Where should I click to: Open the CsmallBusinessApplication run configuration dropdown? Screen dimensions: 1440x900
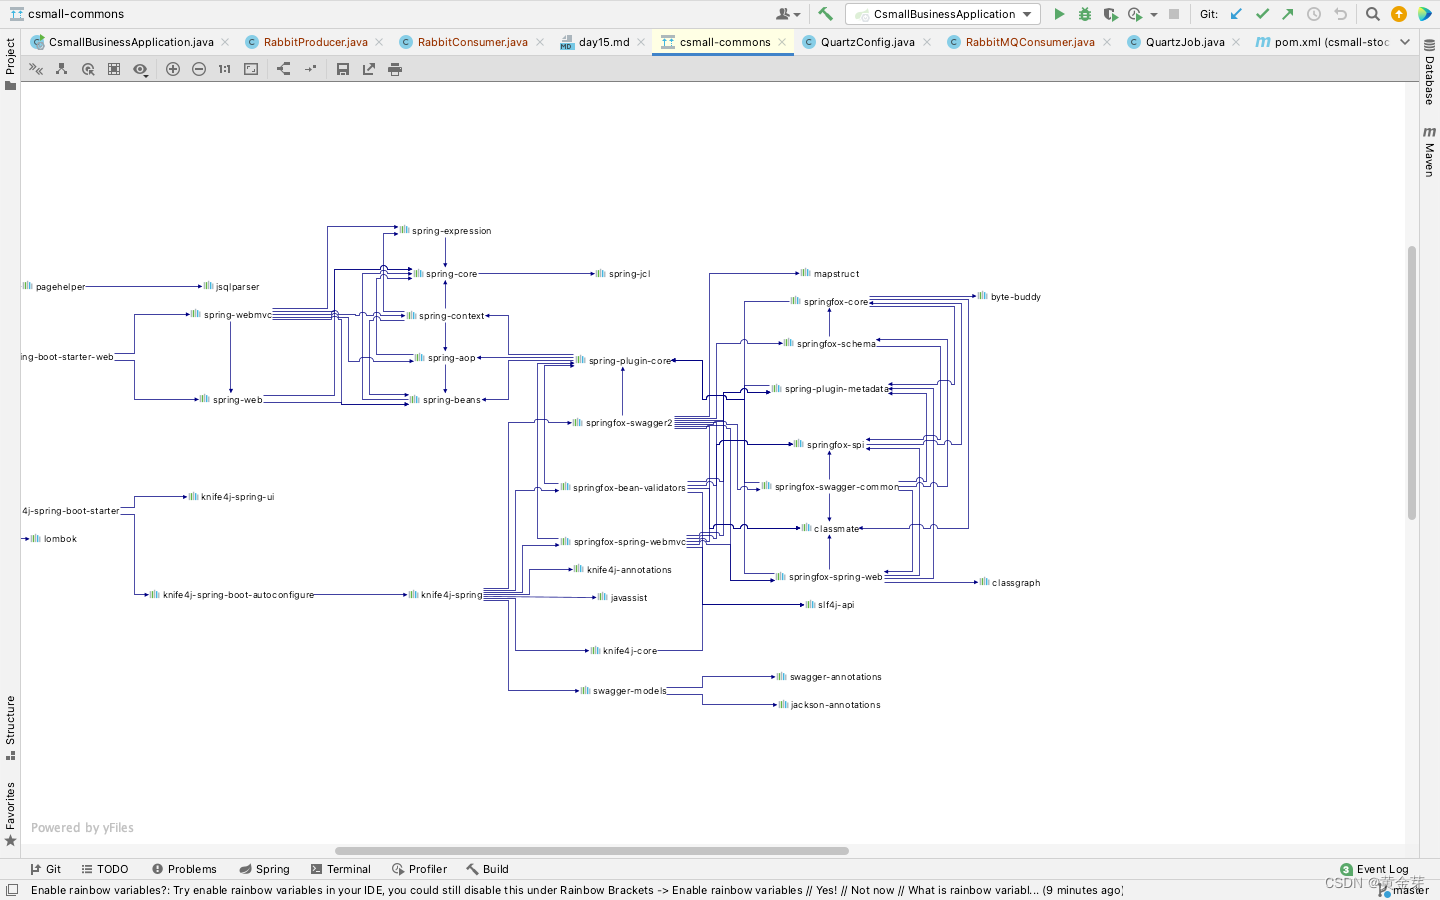[x=943, y=14]
